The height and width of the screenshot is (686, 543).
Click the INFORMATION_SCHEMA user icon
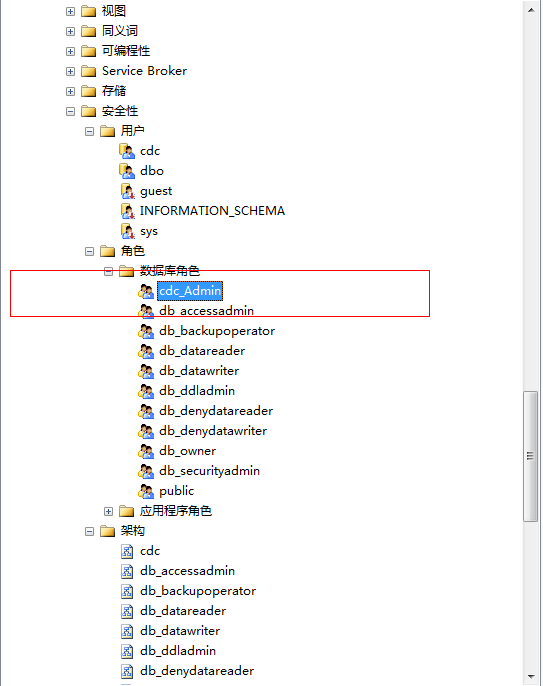point(127,211)
